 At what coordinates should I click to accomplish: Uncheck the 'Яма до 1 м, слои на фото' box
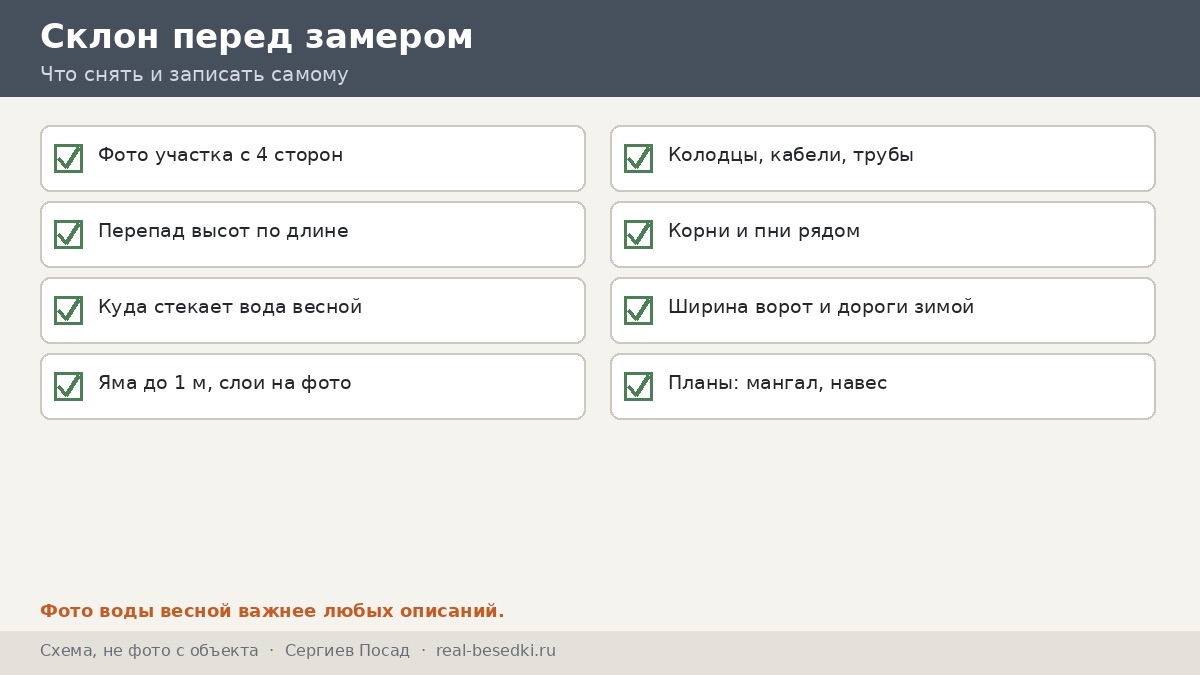[68, 386]
